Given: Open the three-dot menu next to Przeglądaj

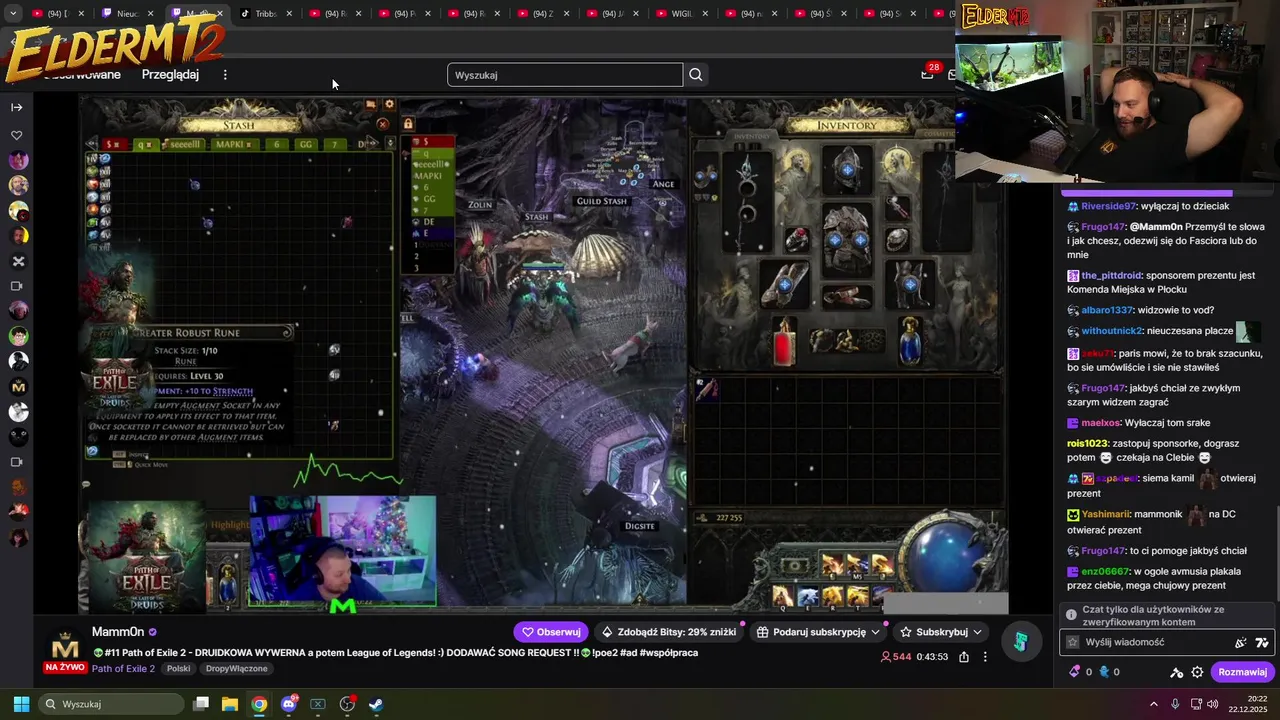Looking at the screenshot, I should click(x=225, y=75).
